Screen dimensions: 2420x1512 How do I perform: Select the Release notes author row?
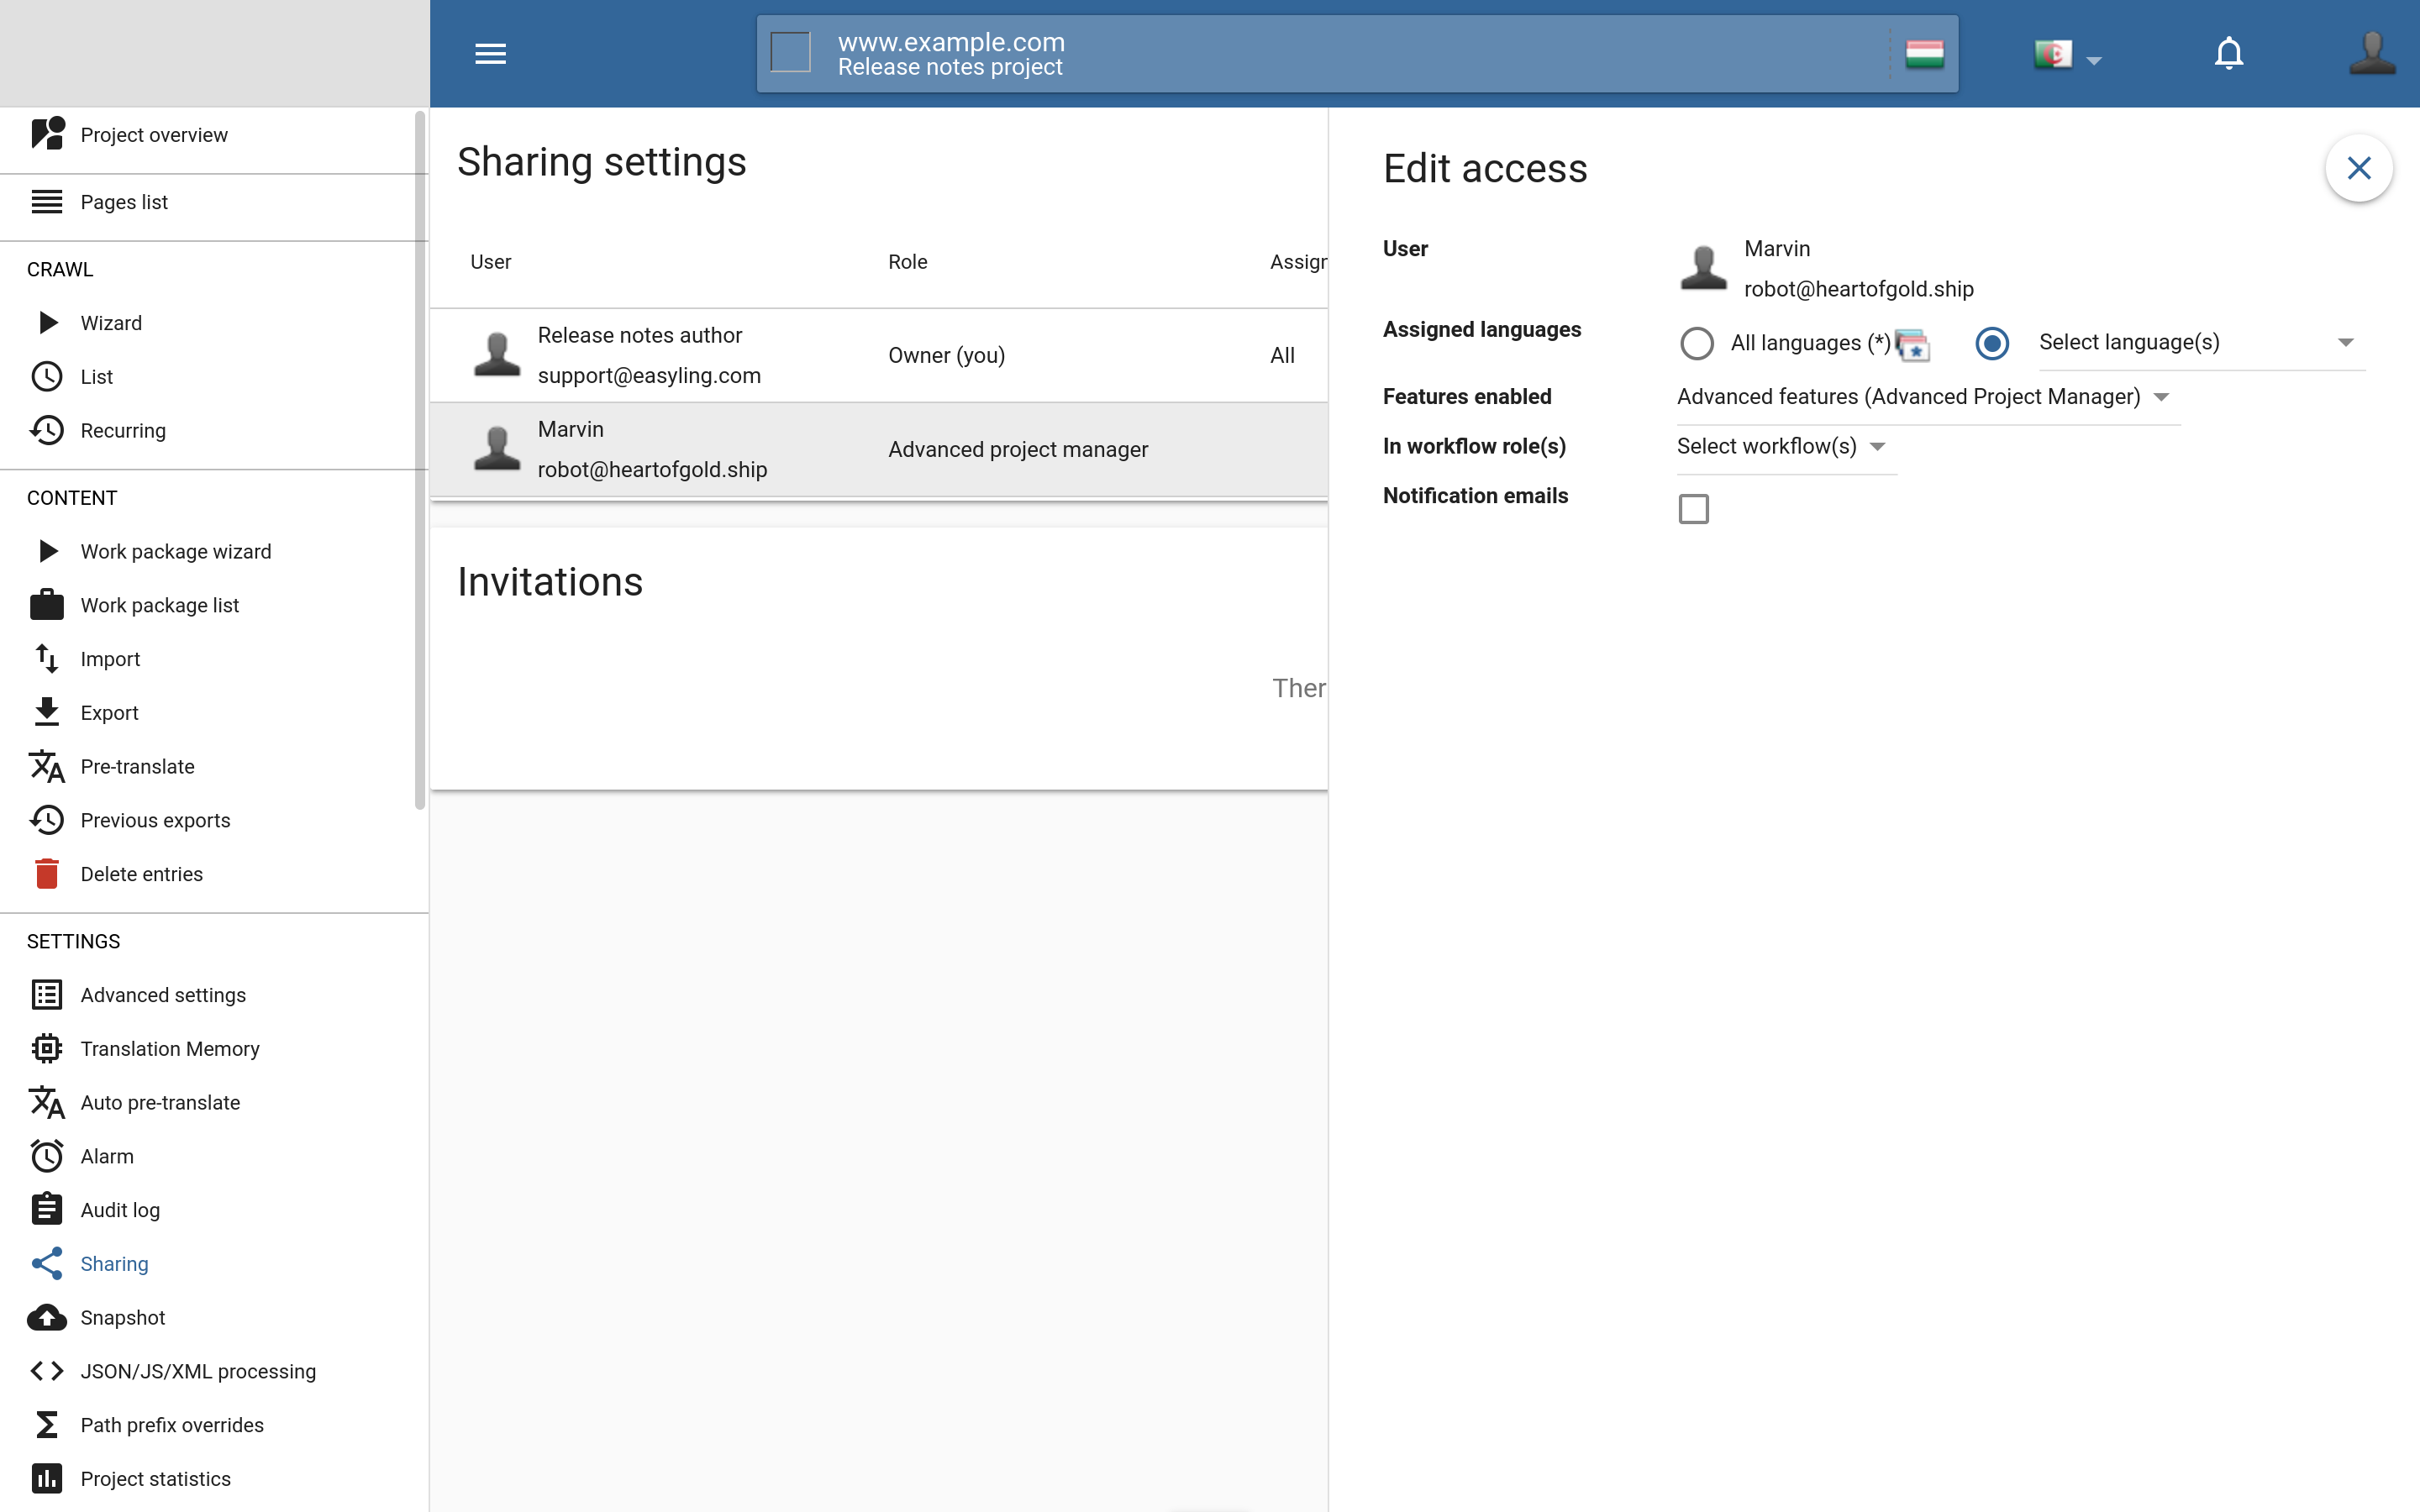879,355
